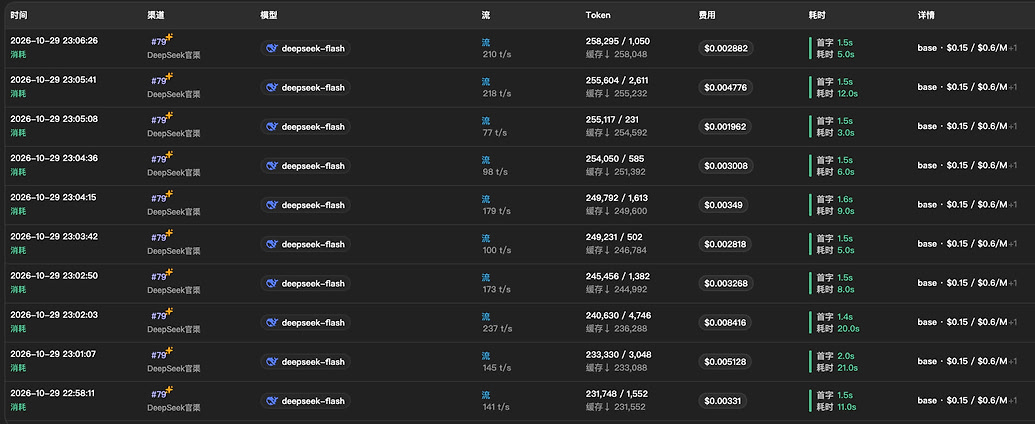Click deepseek-flash model badge in 23:01:07 row
This screenshot has width=1035, height=424.
[305, 362]
